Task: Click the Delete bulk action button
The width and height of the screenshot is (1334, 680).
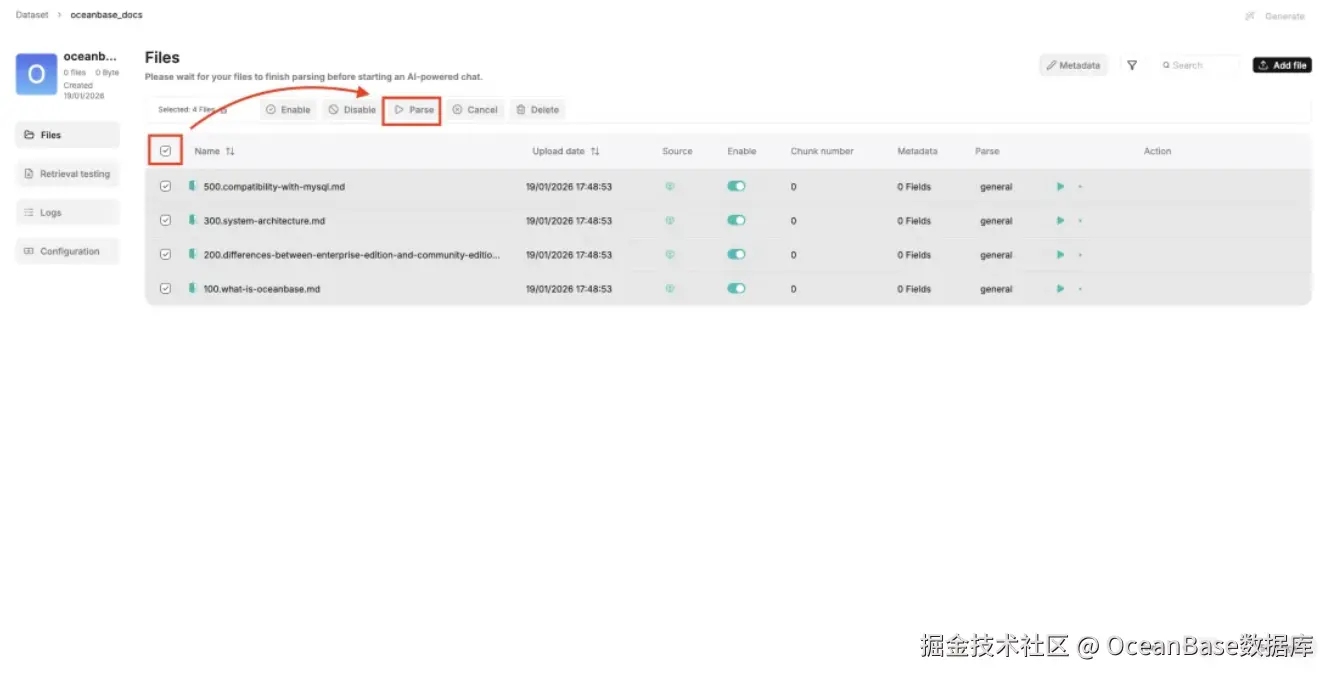Action: click(538, 110)
